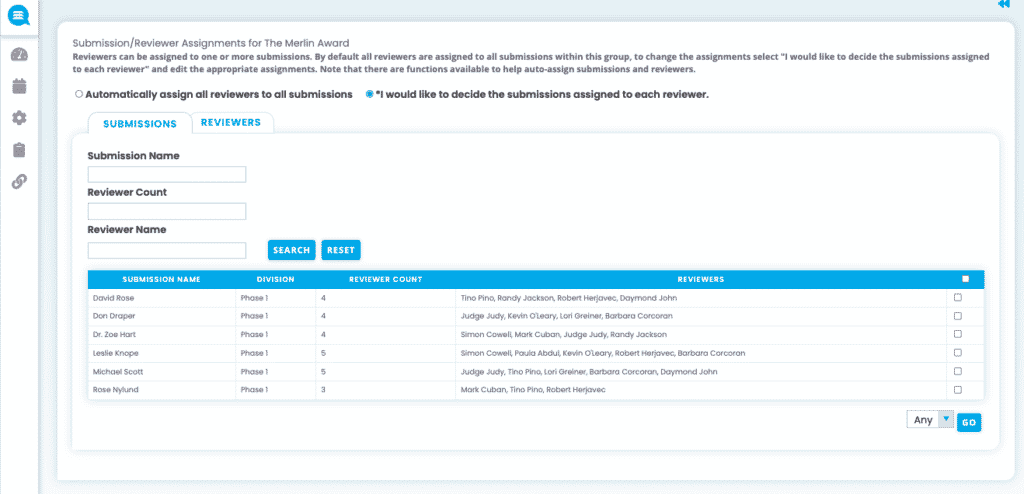Check the box for Leslie Knope row
Viewport: 1024px width, 494px height.
pos(957,353)
